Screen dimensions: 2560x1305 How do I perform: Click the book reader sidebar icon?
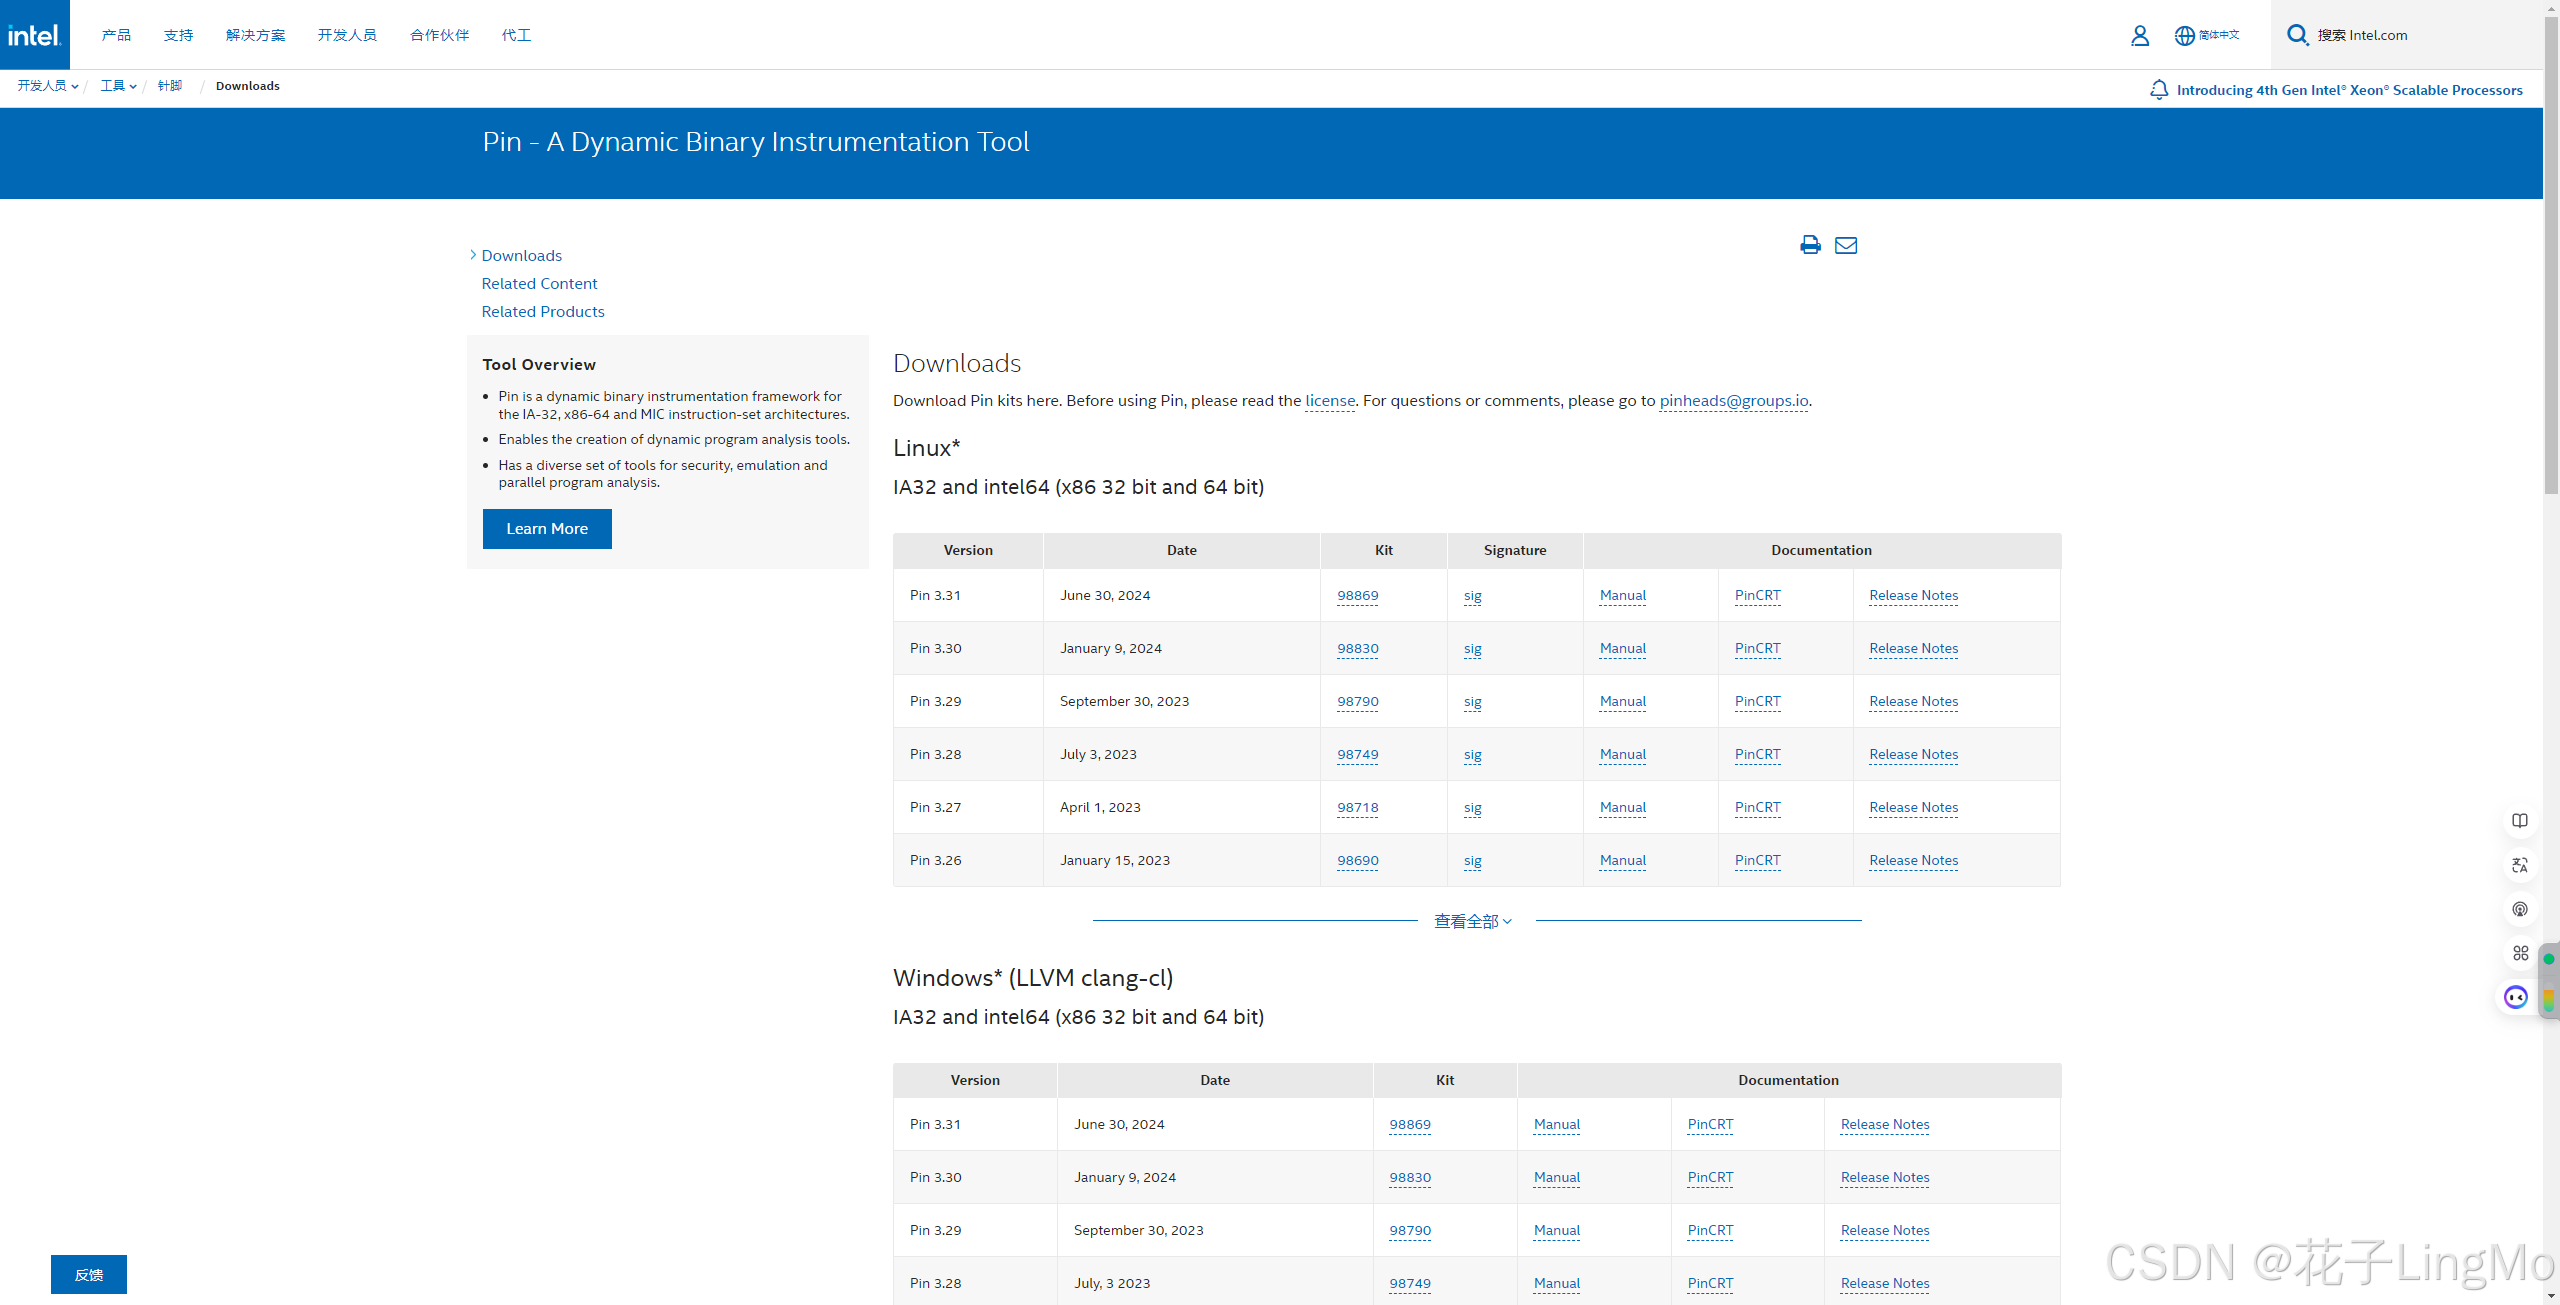pyautogui.click(x=2520, y=821)
